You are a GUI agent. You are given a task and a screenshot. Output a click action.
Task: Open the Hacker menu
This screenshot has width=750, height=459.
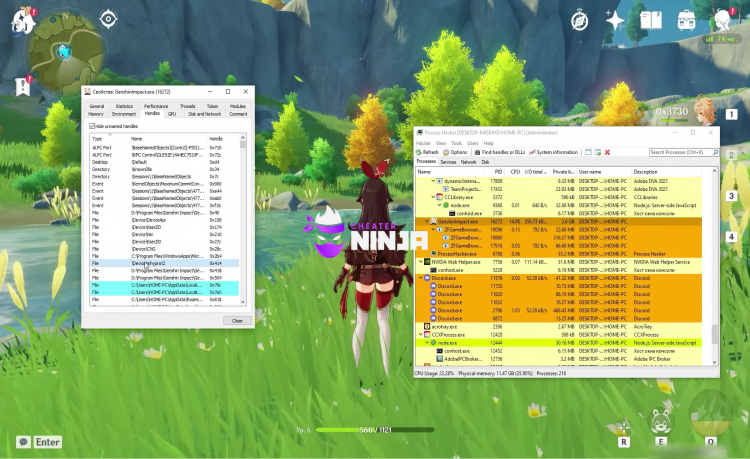[423, 143]
